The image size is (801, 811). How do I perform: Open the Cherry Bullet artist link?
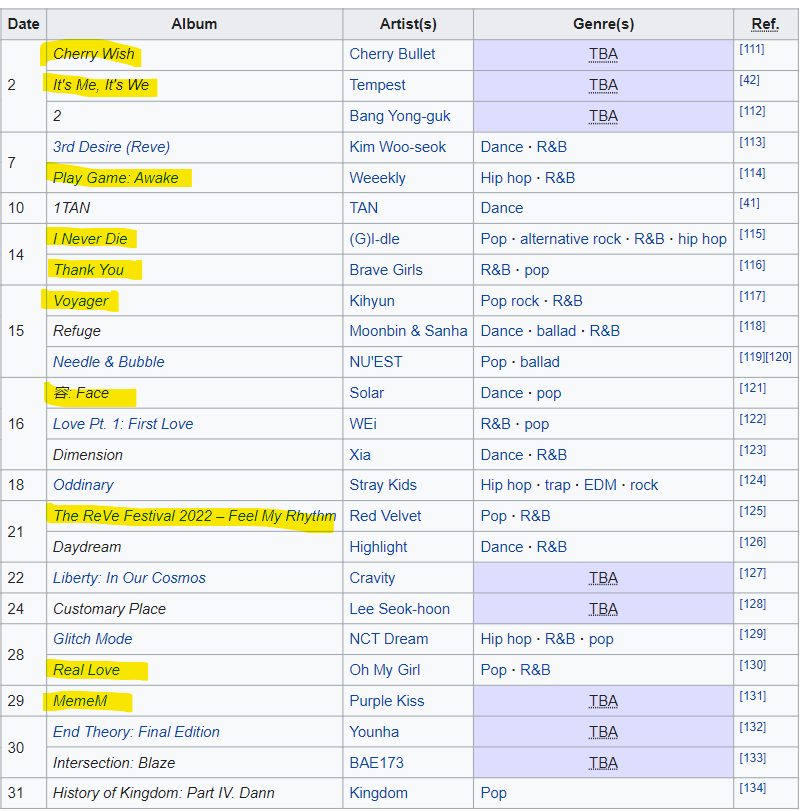tap(392, 54)
